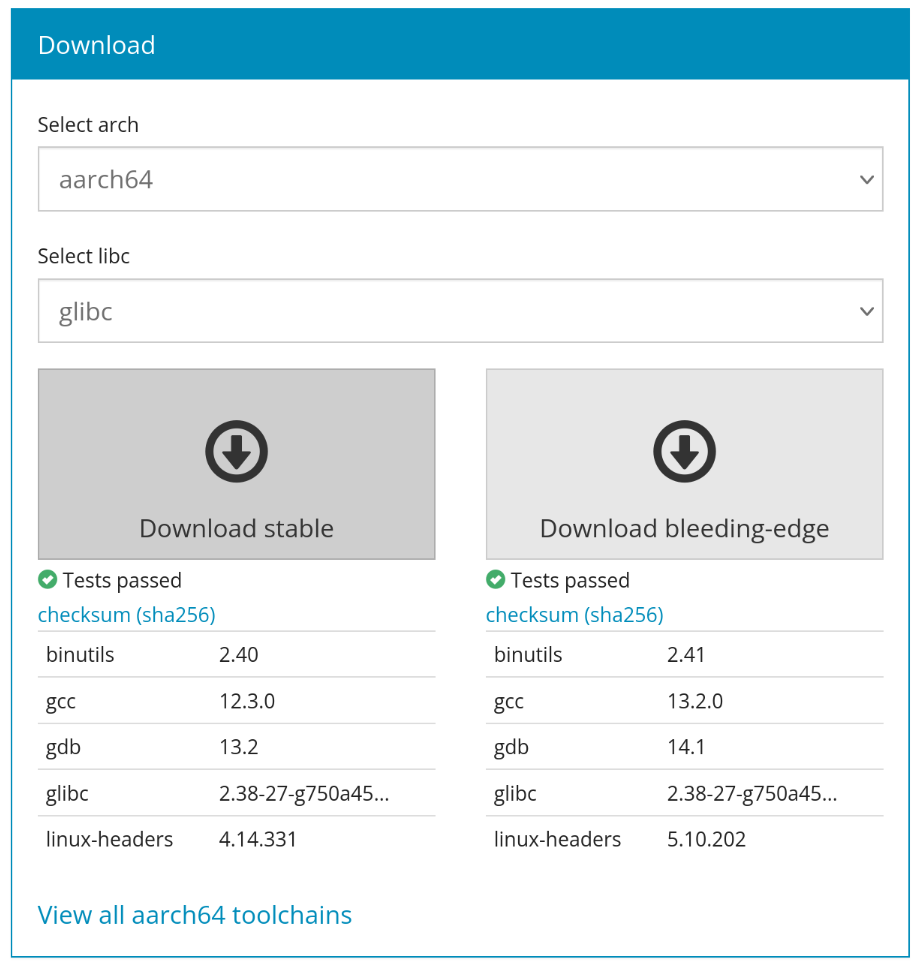Click the Download panel header
This screenshot has height=968, width=923.
pos(461,44)
